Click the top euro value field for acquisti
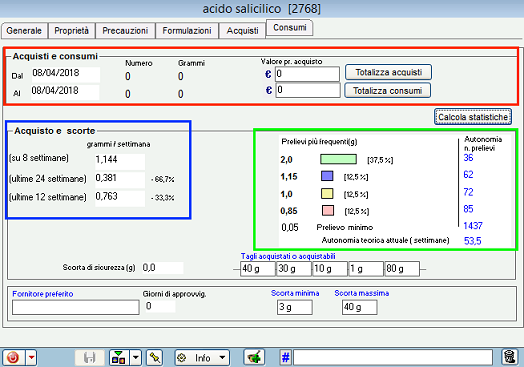Image resolution: width=524 pixels, height=367 pixels. (307, 74)
